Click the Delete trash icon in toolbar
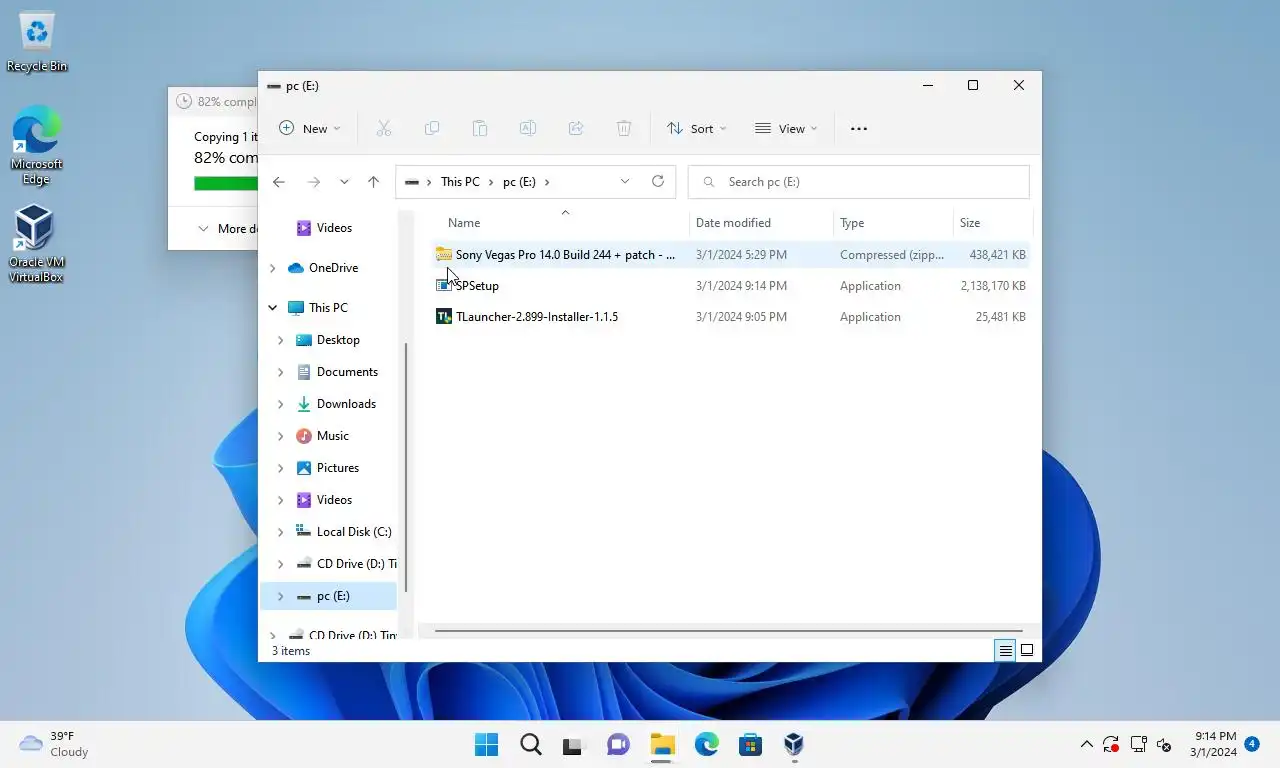Image resolution: width=1280 pixels, height=768 pixels. point(624,128)
